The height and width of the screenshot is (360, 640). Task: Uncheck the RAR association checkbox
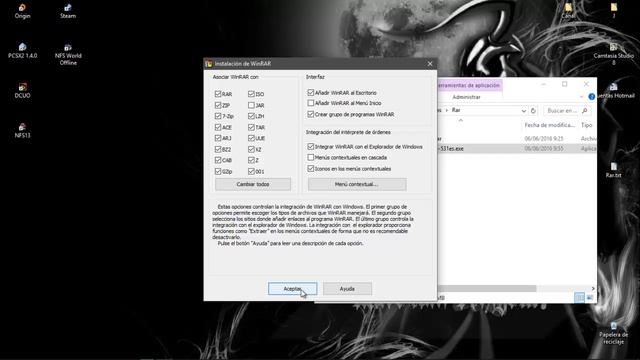[218, 94]
